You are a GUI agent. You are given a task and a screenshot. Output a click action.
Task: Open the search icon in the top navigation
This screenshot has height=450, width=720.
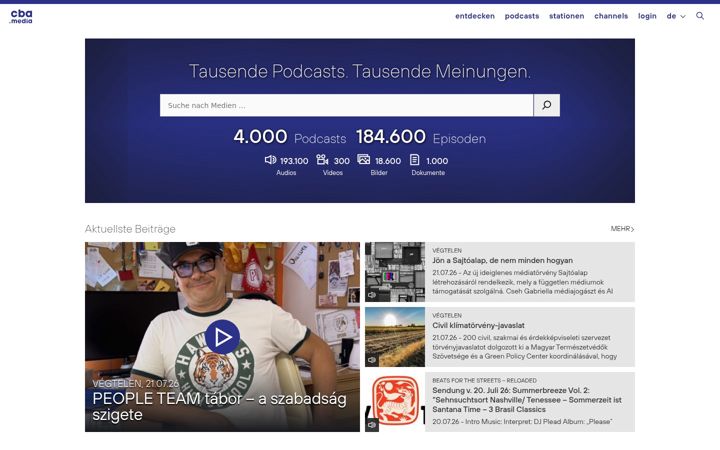point(700,16)
